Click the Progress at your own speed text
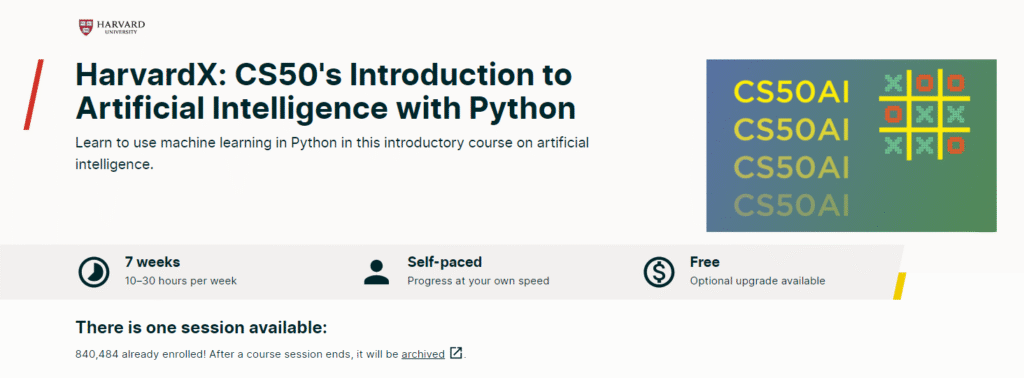Viewport: 1024px width, 378px height. [478, 281]
